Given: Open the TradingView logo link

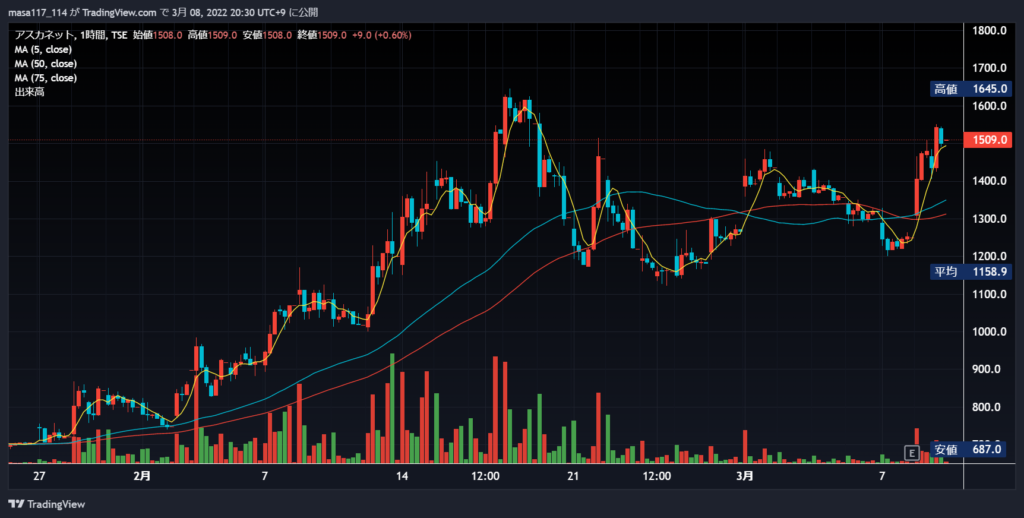Looking at the screenshot, I should point(46,504).
